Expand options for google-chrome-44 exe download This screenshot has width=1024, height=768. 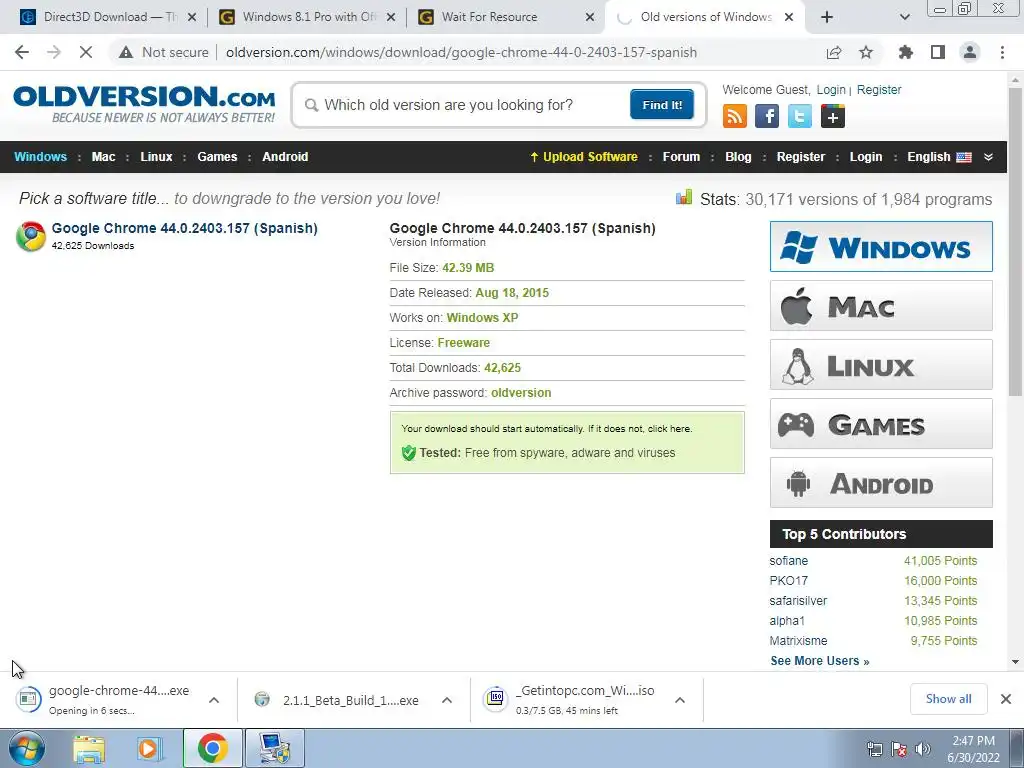point(214,700)
